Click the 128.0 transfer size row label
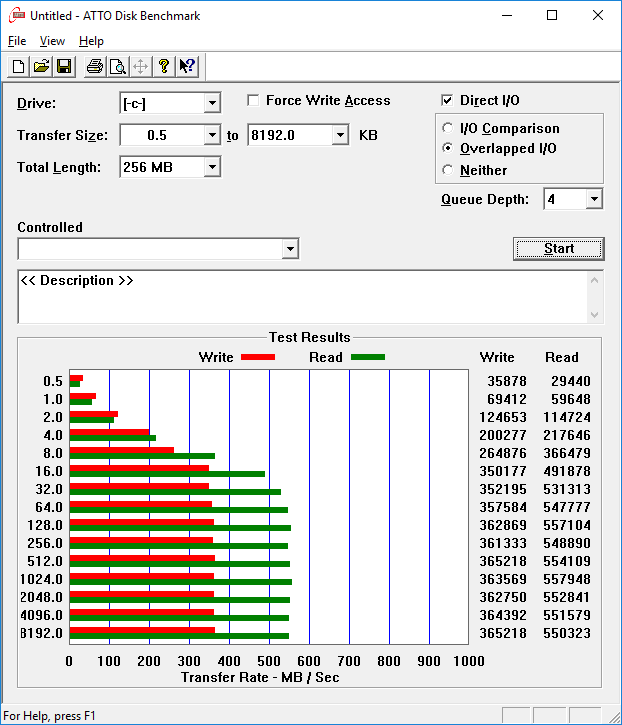The width and height of the screenshot is (622, 725). (x=45, y=525)
